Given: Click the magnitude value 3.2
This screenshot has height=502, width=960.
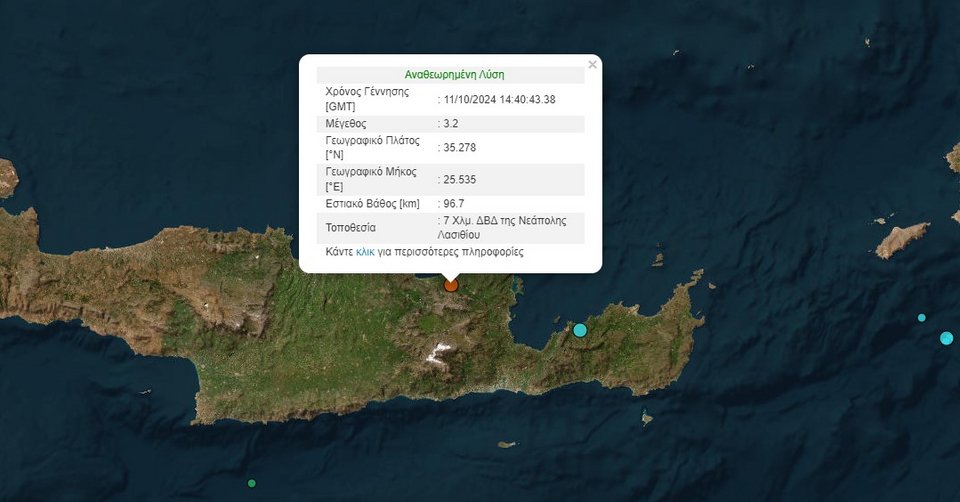Looking at the screenshot, I should 451,124.
